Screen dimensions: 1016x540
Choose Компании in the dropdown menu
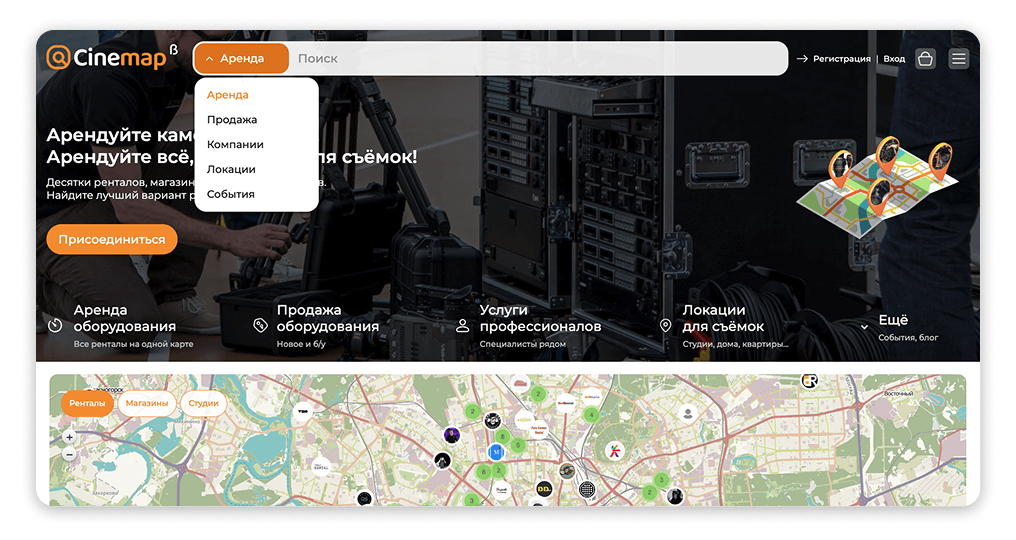235,145
